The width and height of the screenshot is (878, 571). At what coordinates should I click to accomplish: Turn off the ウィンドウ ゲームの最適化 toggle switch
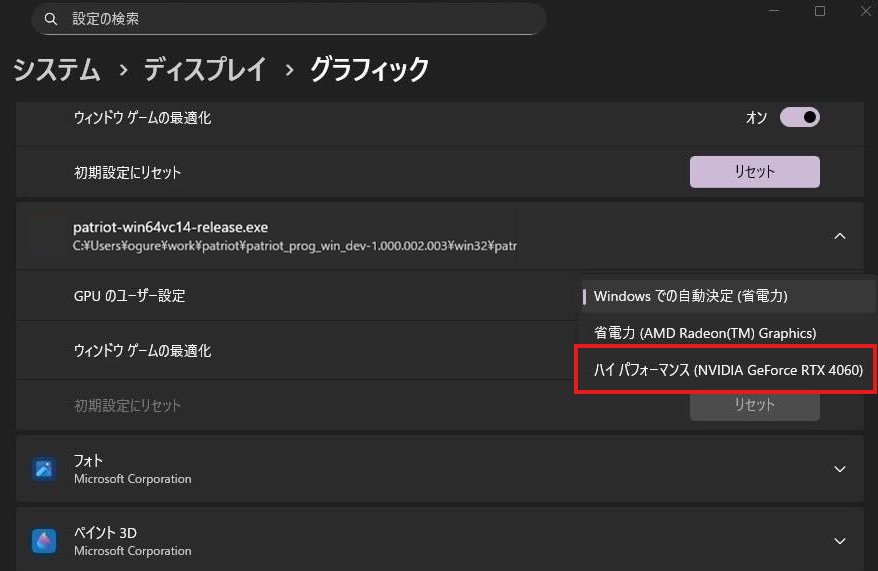point(799,118)
